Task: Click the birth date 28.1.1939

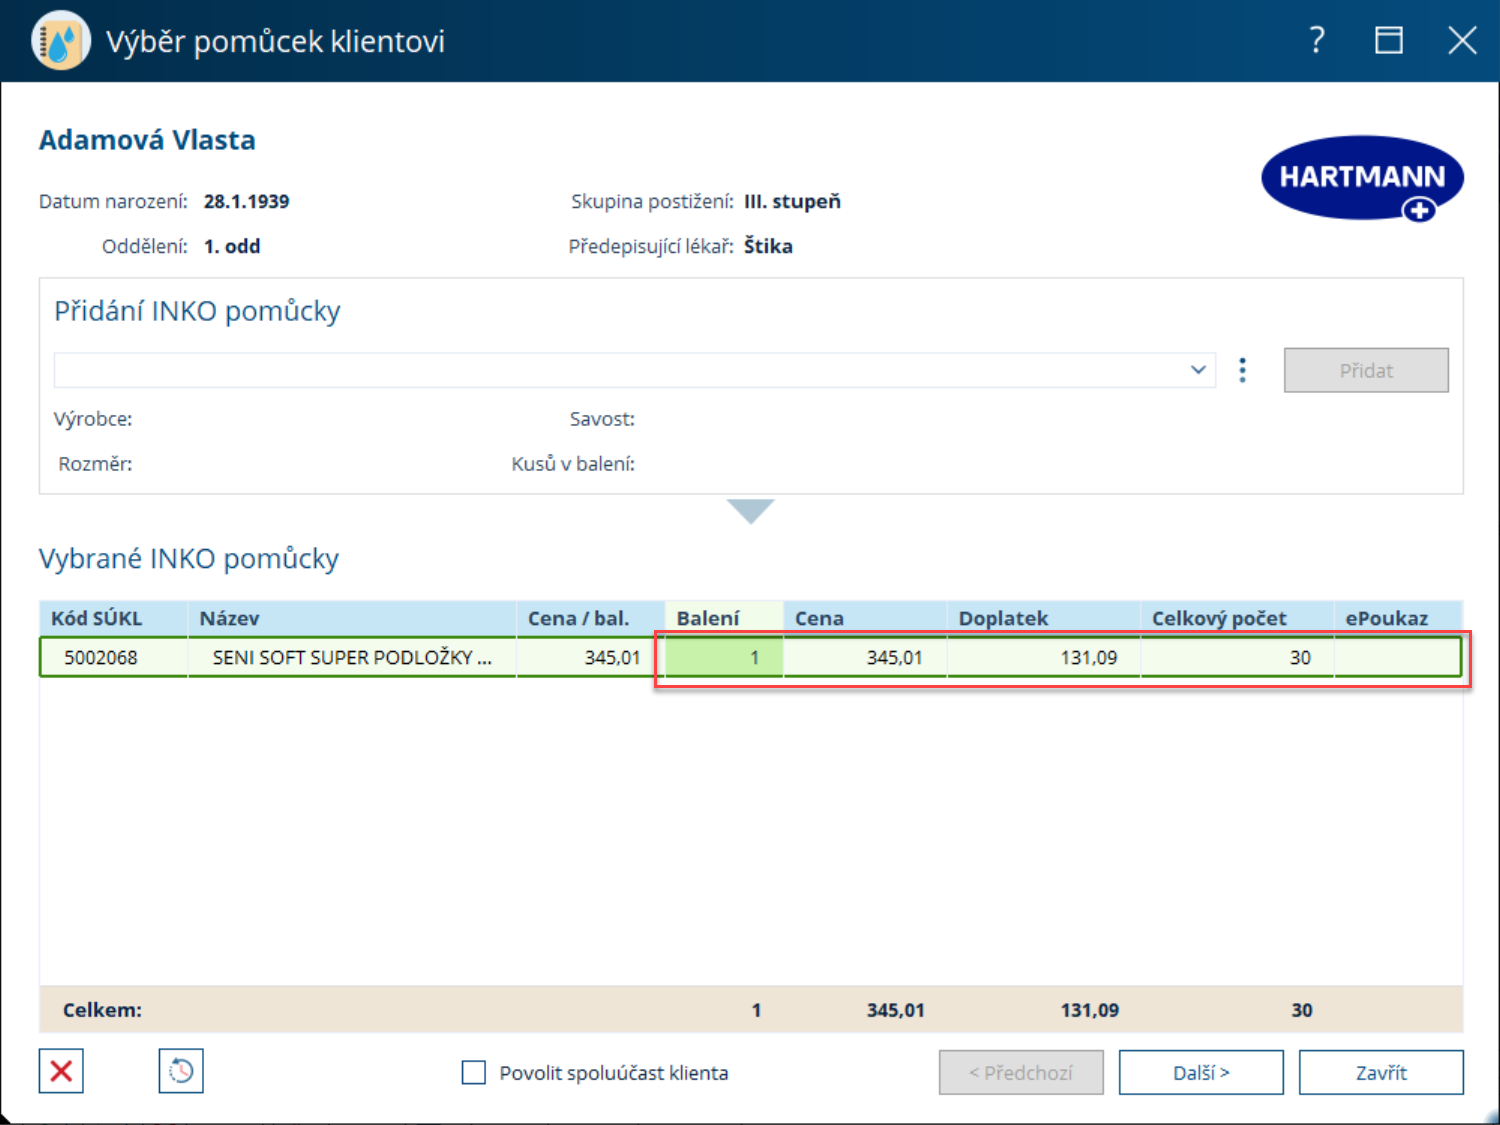Action: [246, 201]
